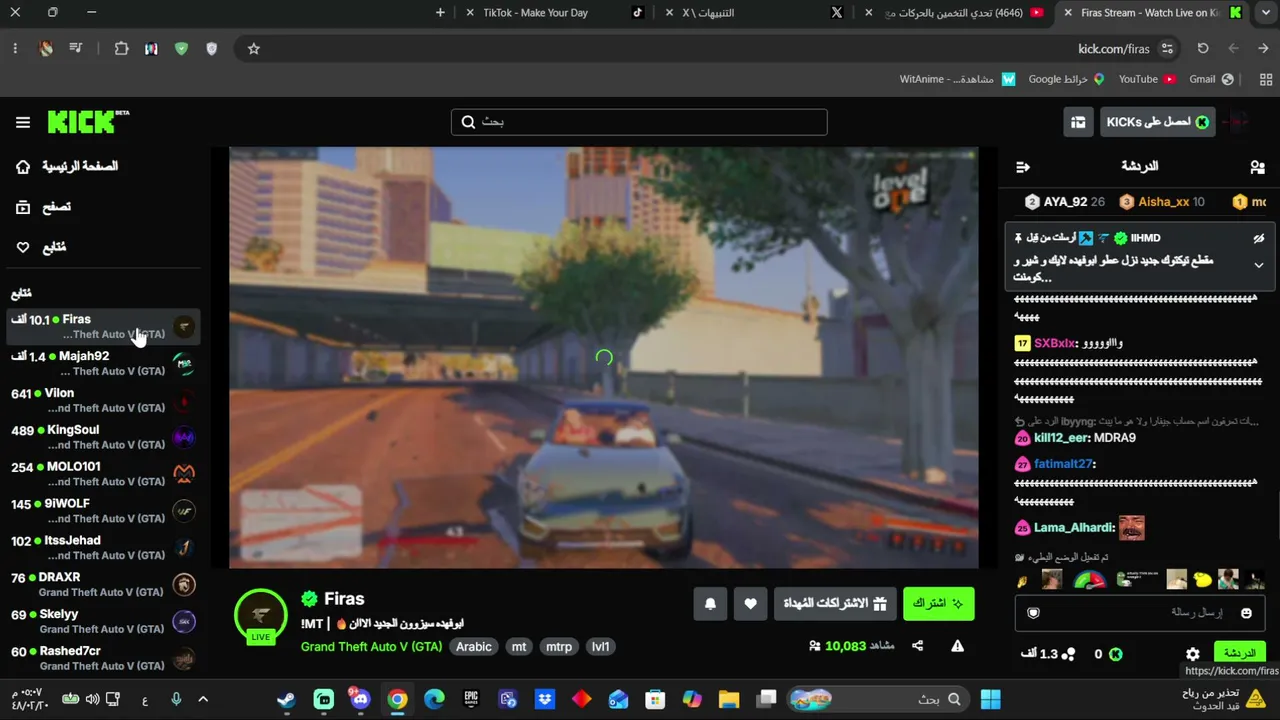Open the Chrome extensions puzzle icon

point(121,48)
